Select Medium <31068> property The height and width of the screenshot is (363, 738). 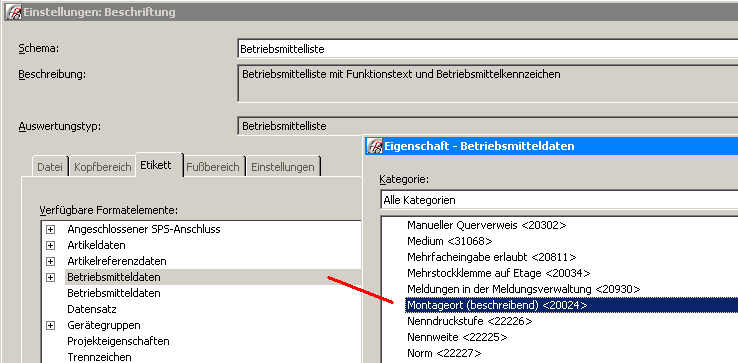point(449,242)
